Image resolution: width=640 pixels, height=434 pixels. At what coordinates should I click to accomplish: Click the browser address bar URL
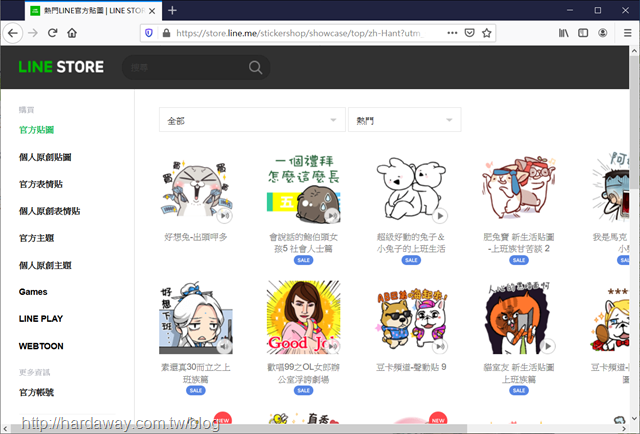click(300, 33)
